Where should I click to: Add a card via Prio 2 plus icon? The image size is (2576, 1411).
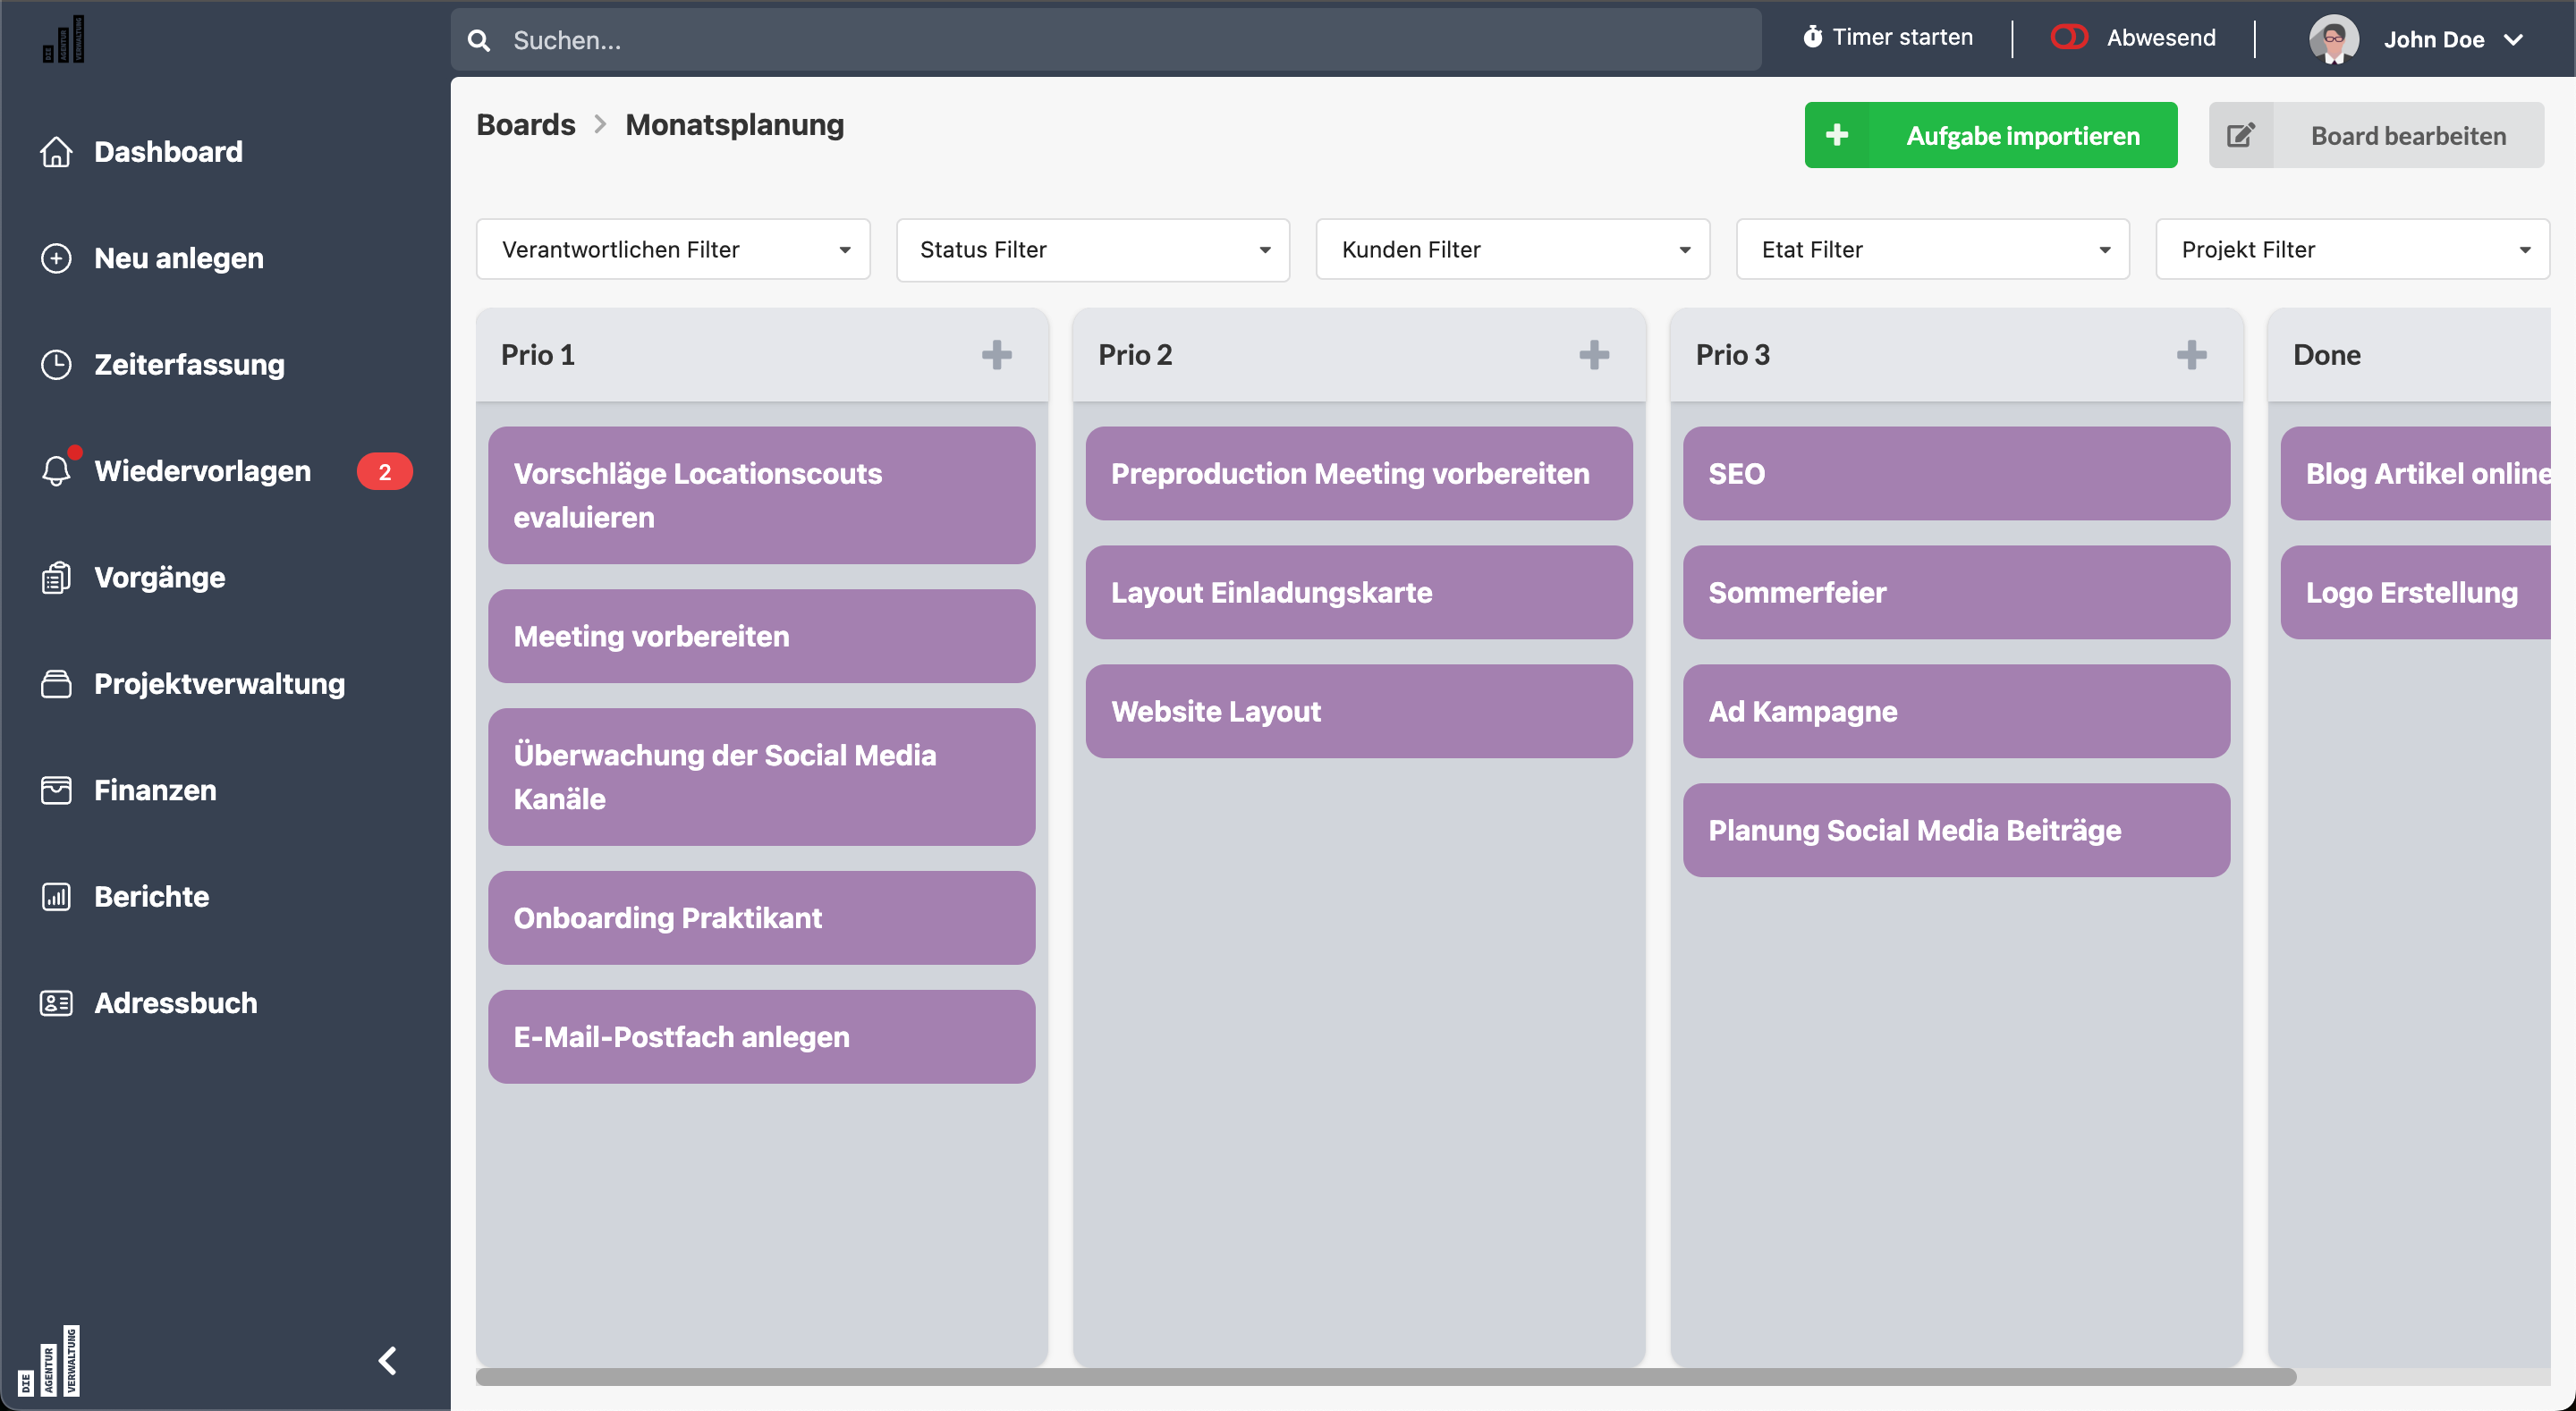pyautogui.click(x=1594, y=354)
